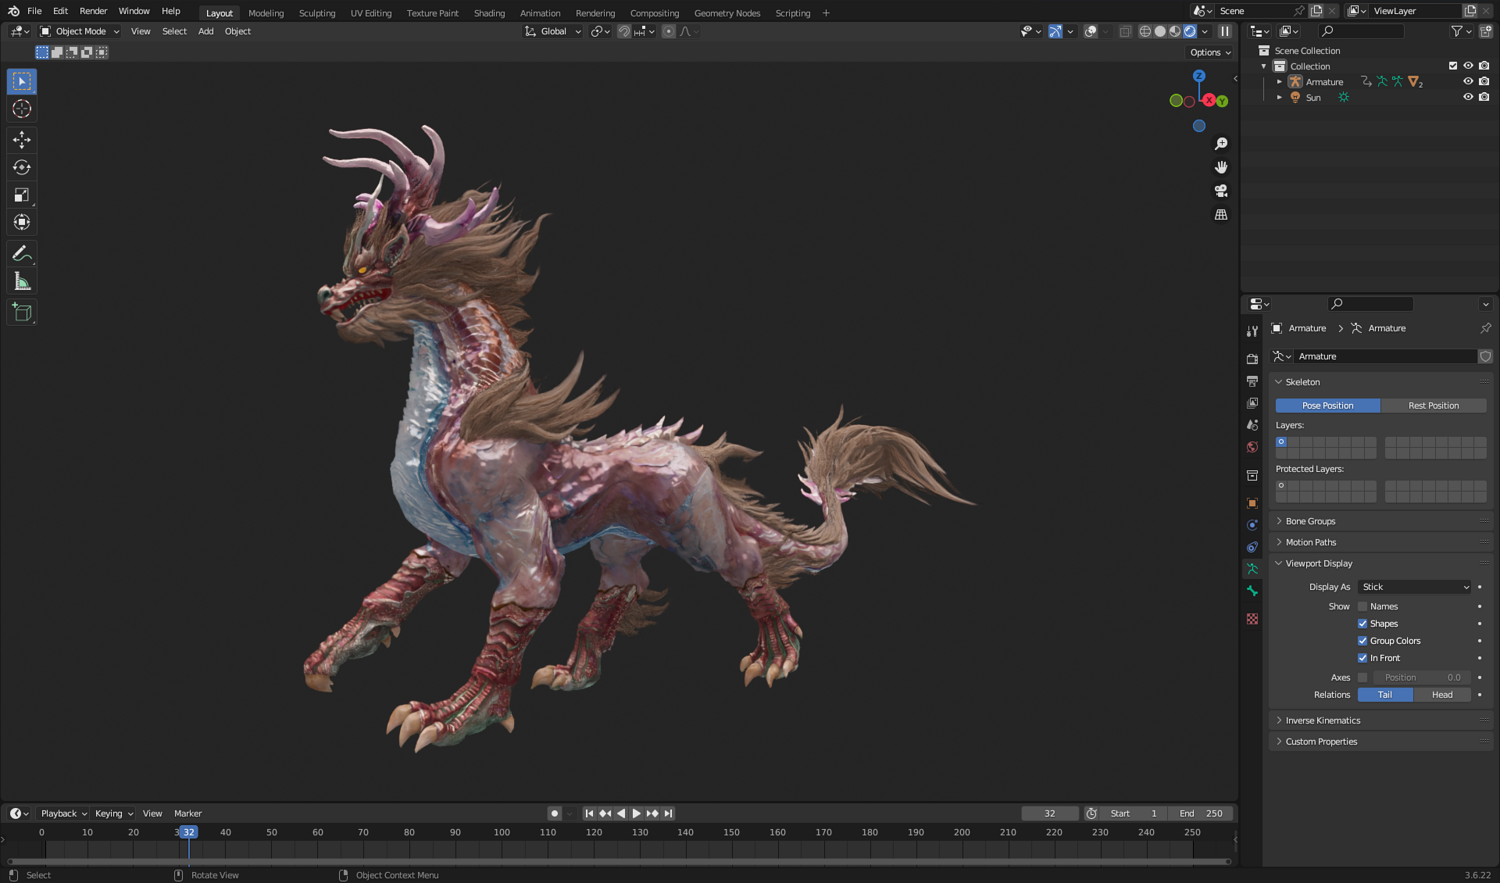Switch to the Sculpting workspace tab
Screen dimensions: 1500x883
317,13
